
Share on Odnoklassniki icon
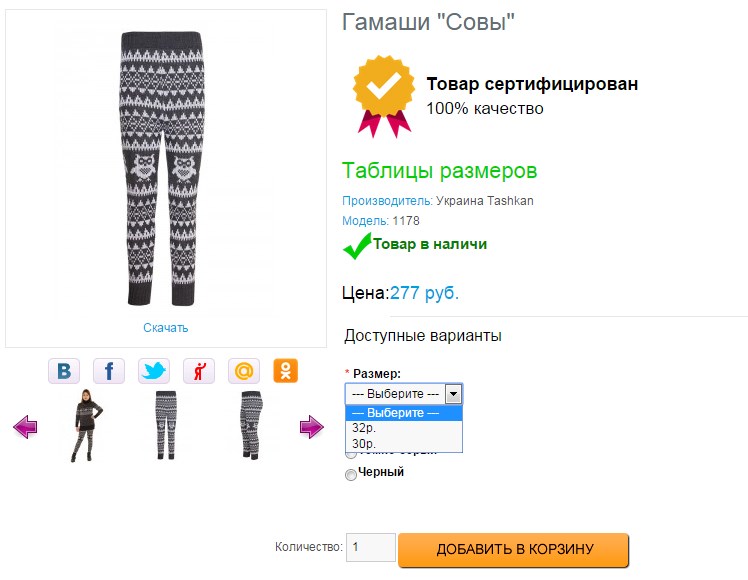pyautogui.click(x=286, y=371)
